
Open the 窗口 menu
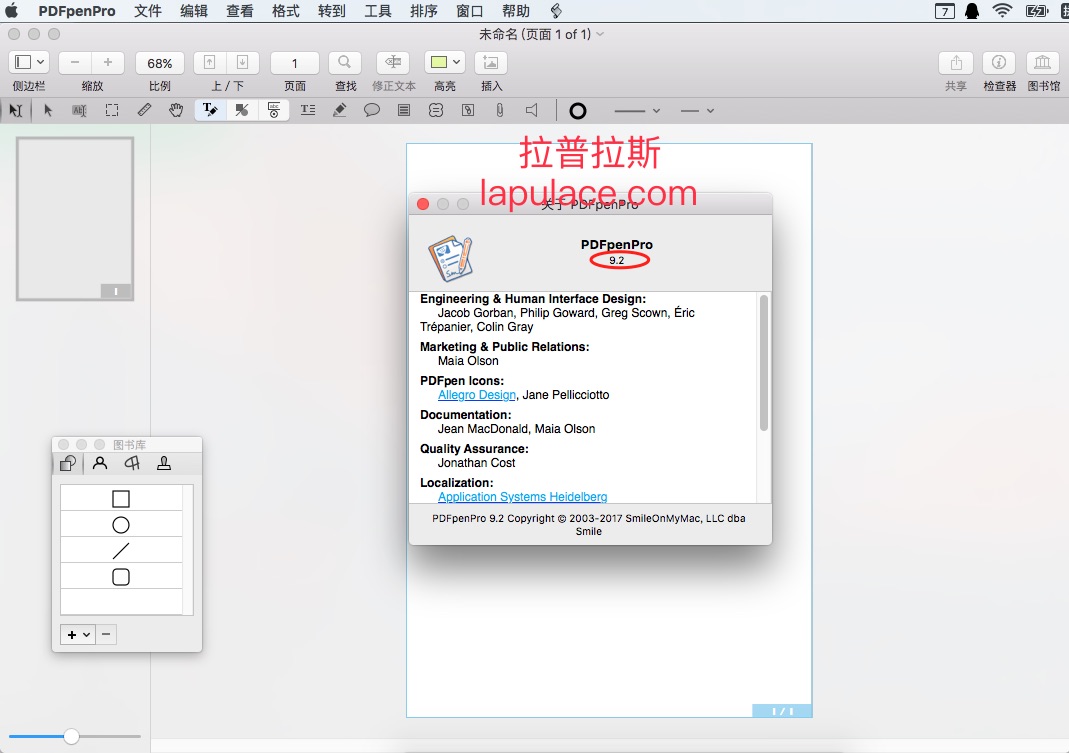tap(469, 11)
